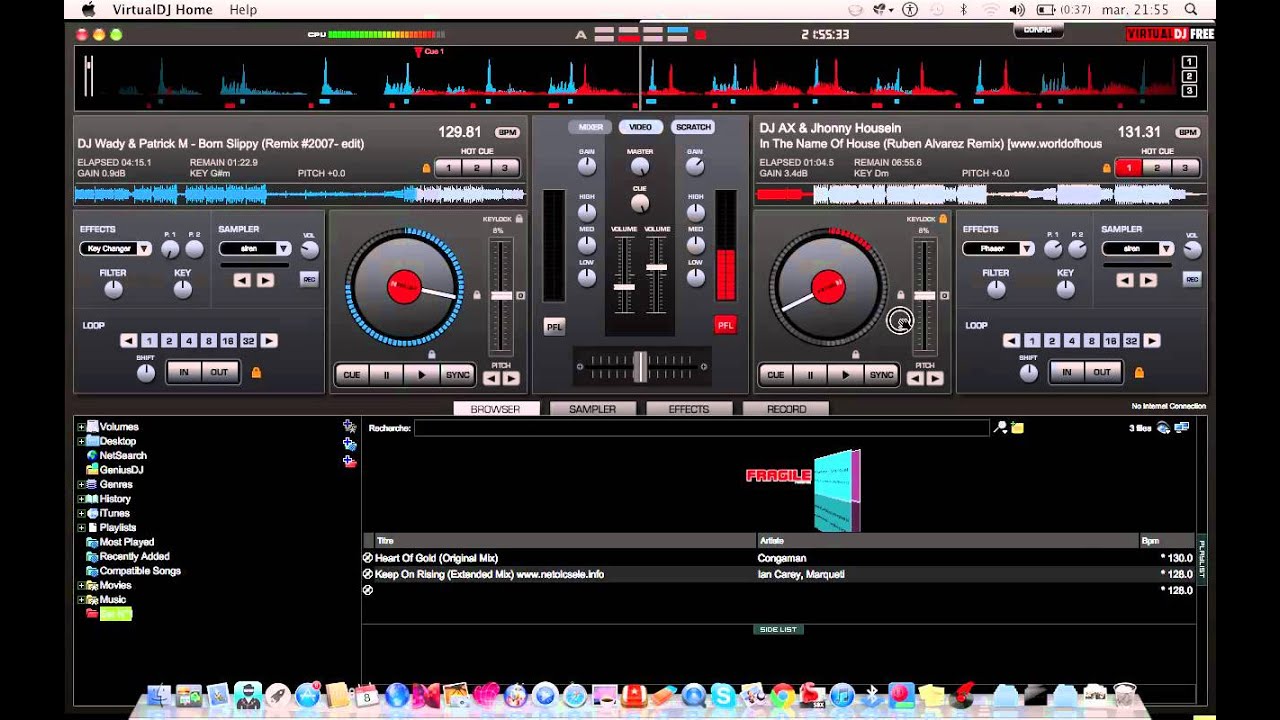Switch to the SAMPLER tab

point(592,409)
